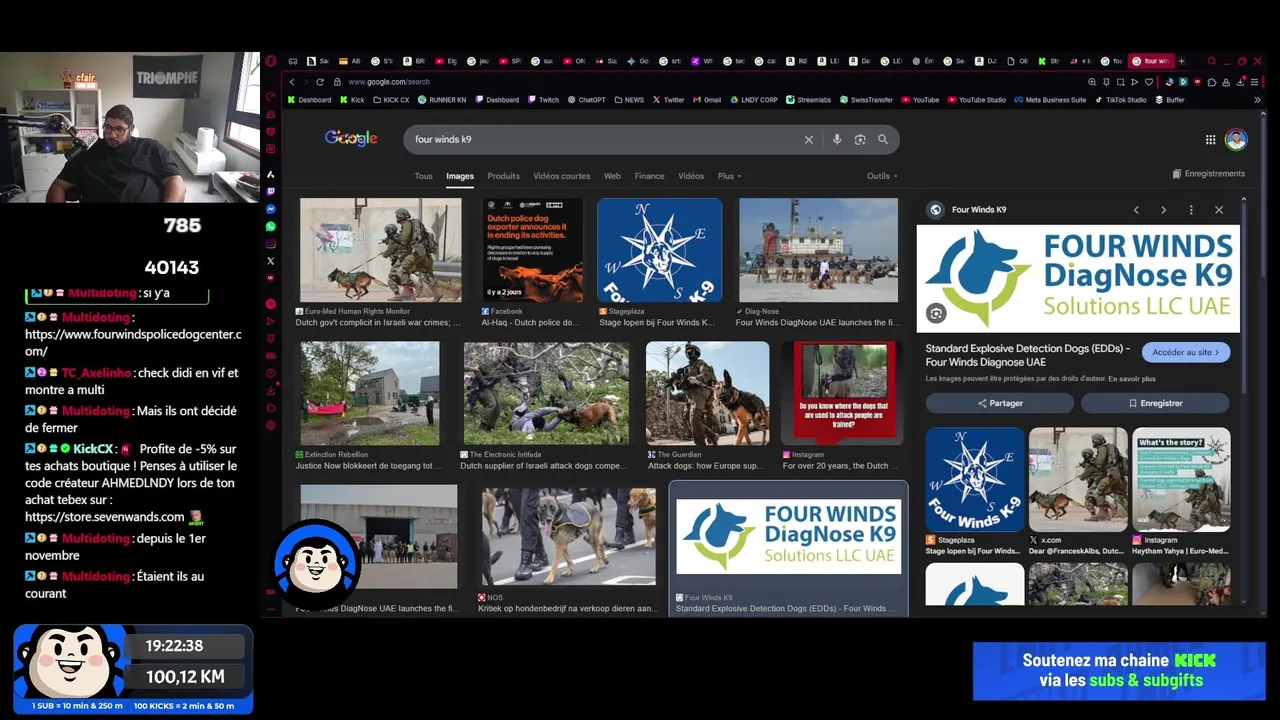This screenshot has height=720, width=1280.
Task: Open Instagram in the browser sidebar
Action: [270, 244]
